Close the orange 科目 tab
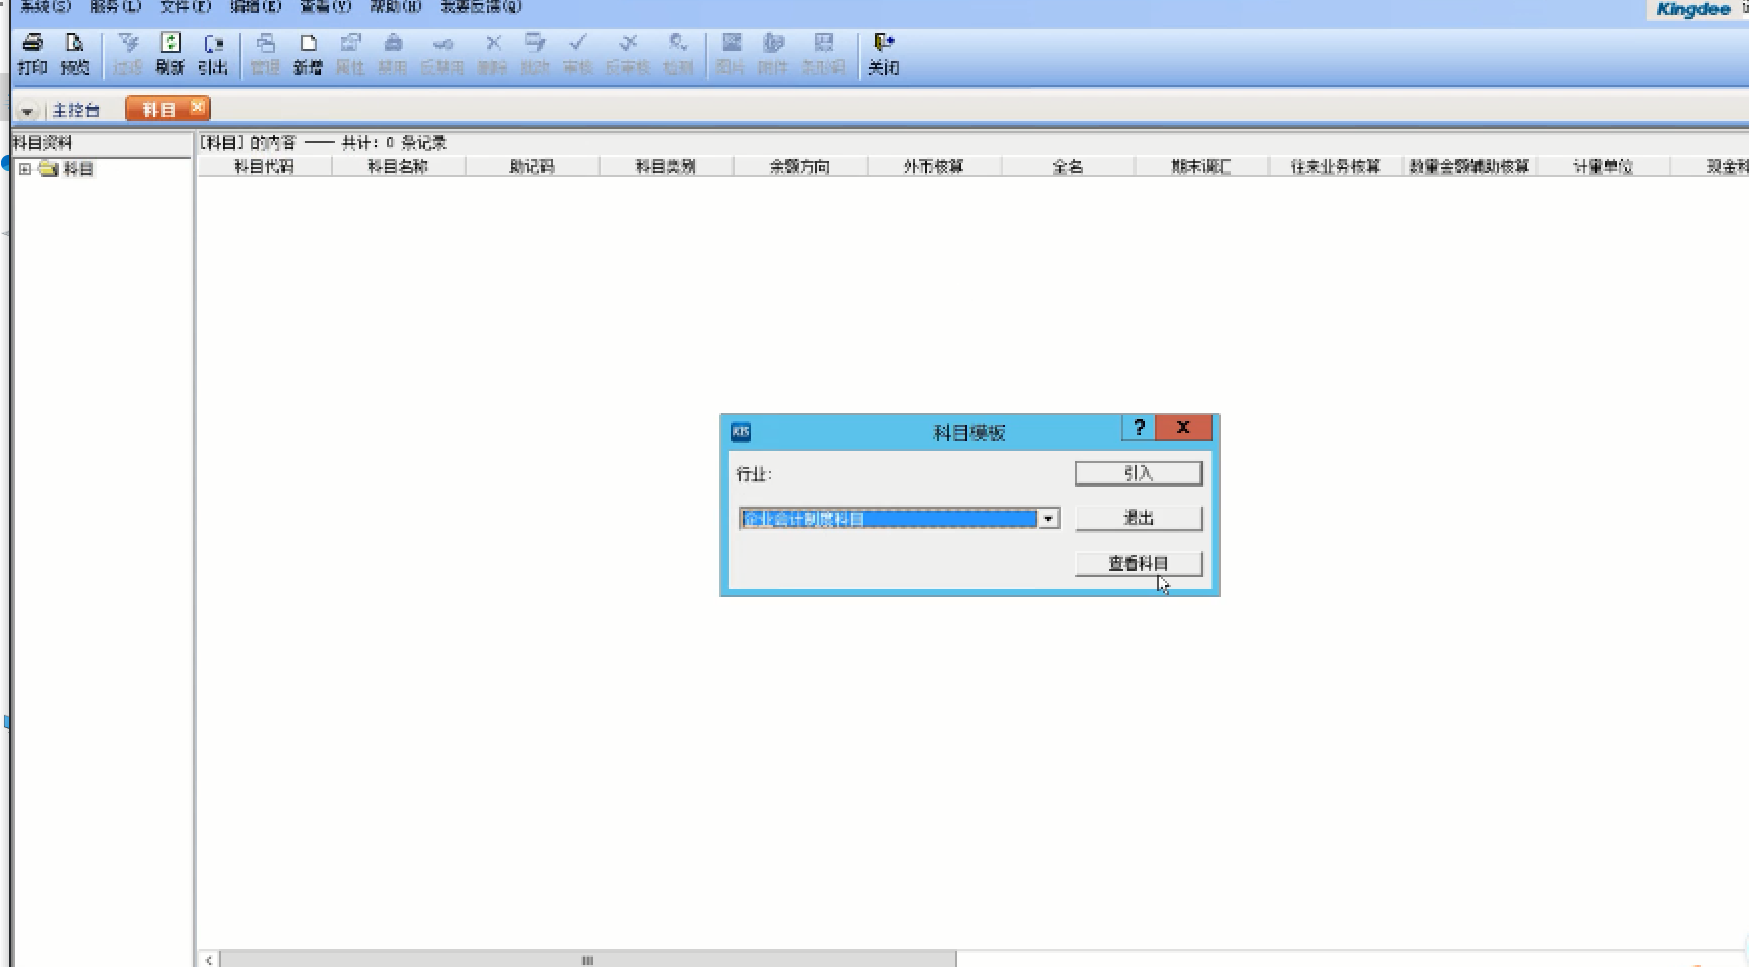 coord(198,107)
